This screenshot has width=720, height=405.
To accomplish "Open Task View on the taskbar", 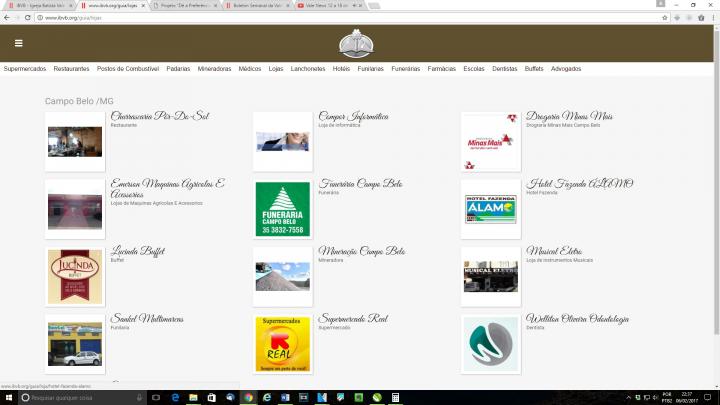I will click(x=156, y=398).
